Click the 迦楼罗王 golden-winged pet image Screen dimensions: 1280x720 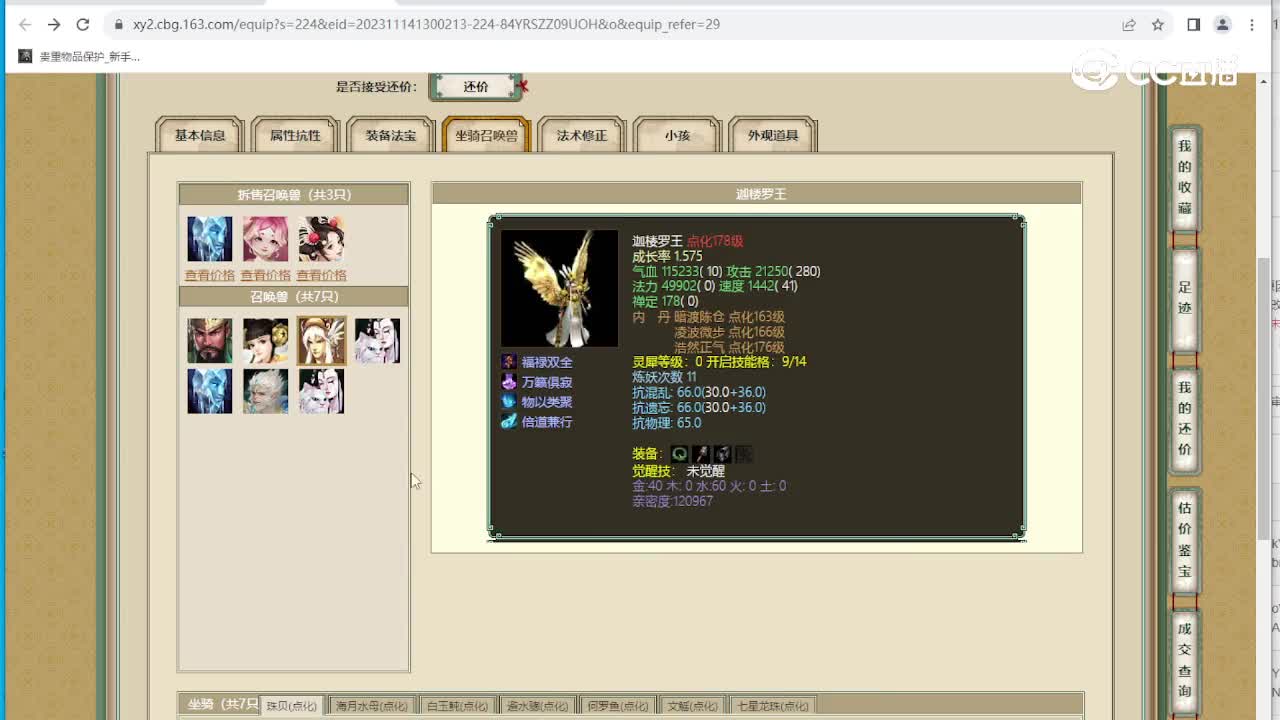click(x=559, y=288)
